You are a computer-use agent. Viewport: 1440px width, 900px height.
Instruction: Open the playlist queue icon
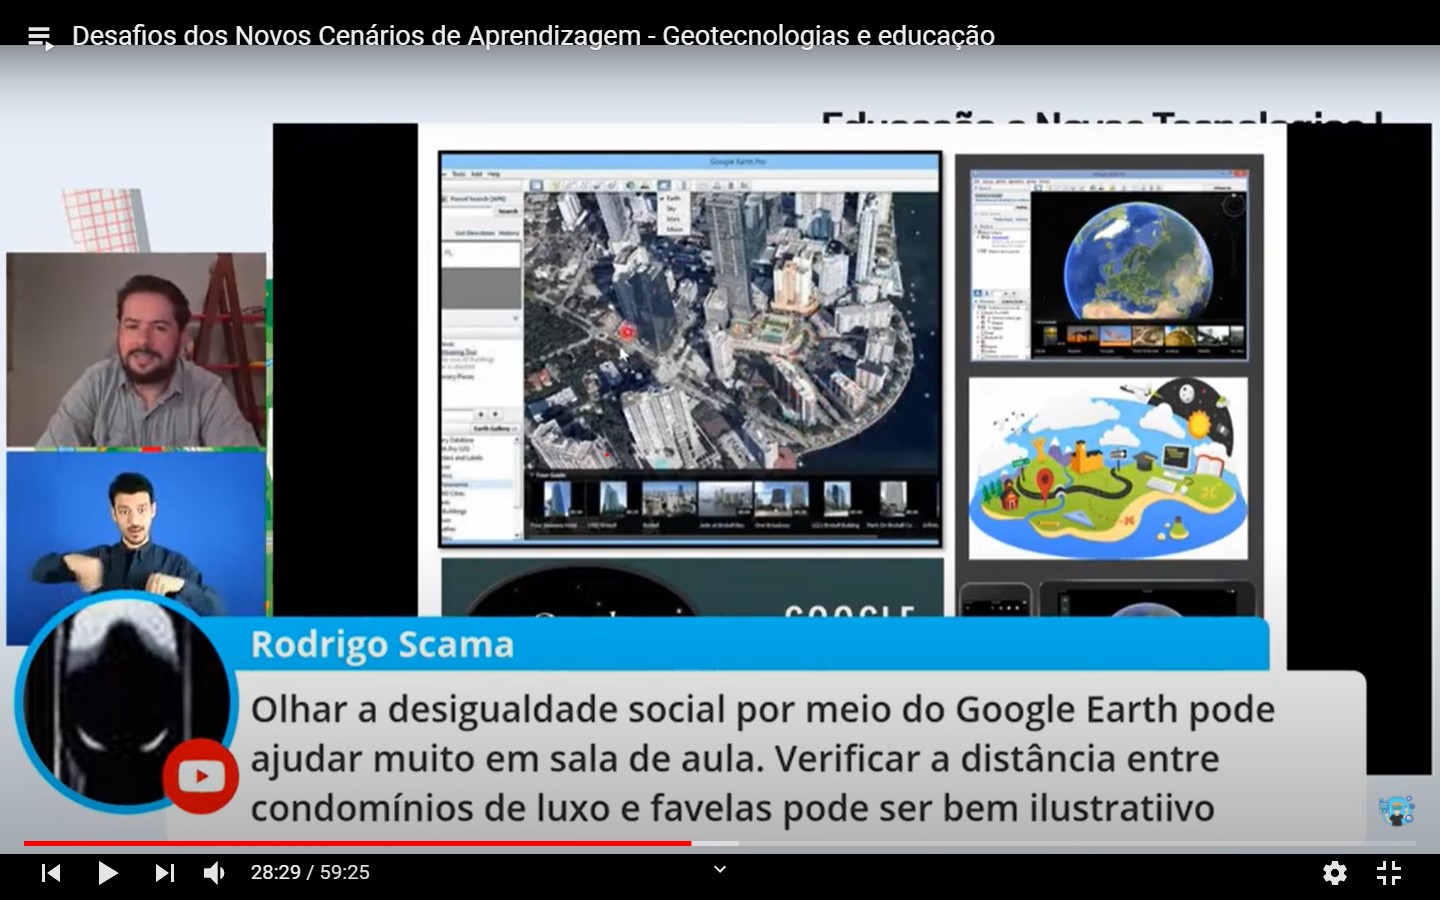(x=40, y=38)
